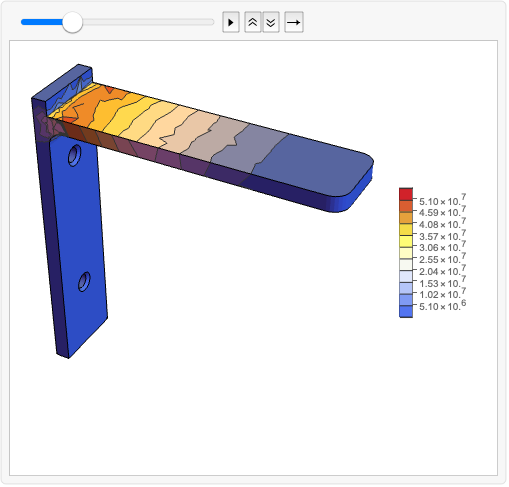The width and height of the screenshot is (509, 487).
Task: Click the slower double-down-chevron button
Action: [271, 22]
